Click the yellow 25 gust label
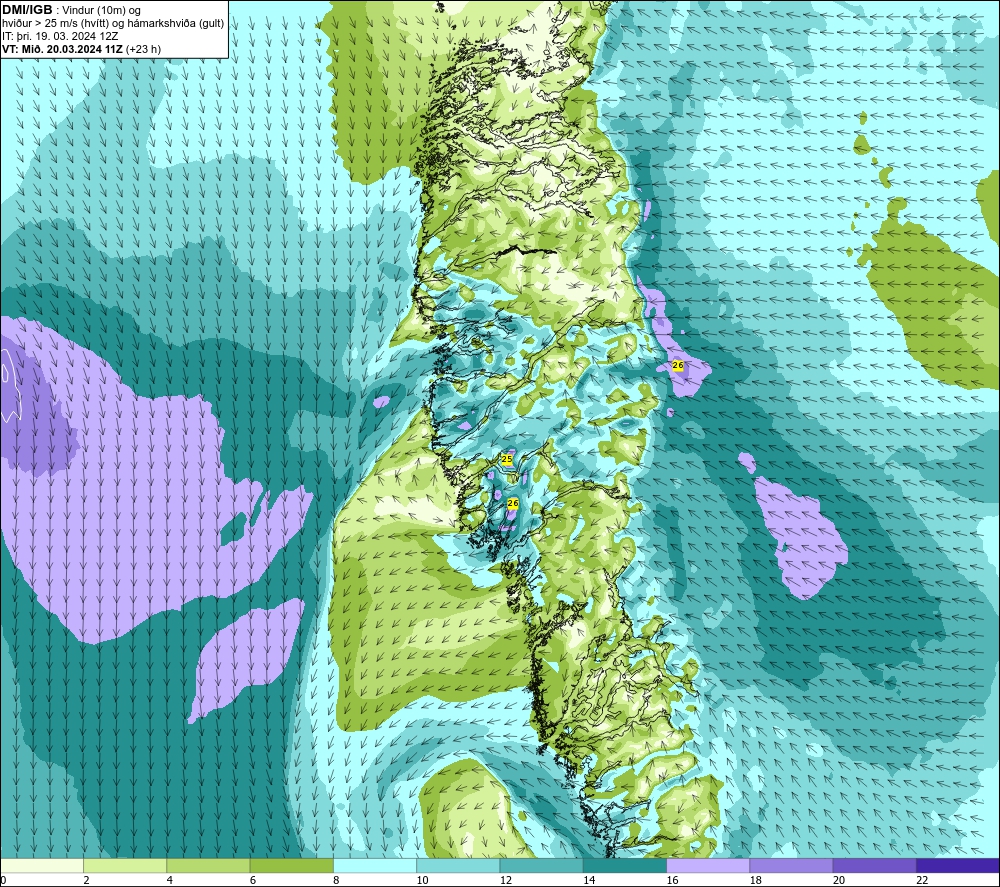 pos(507,459)
